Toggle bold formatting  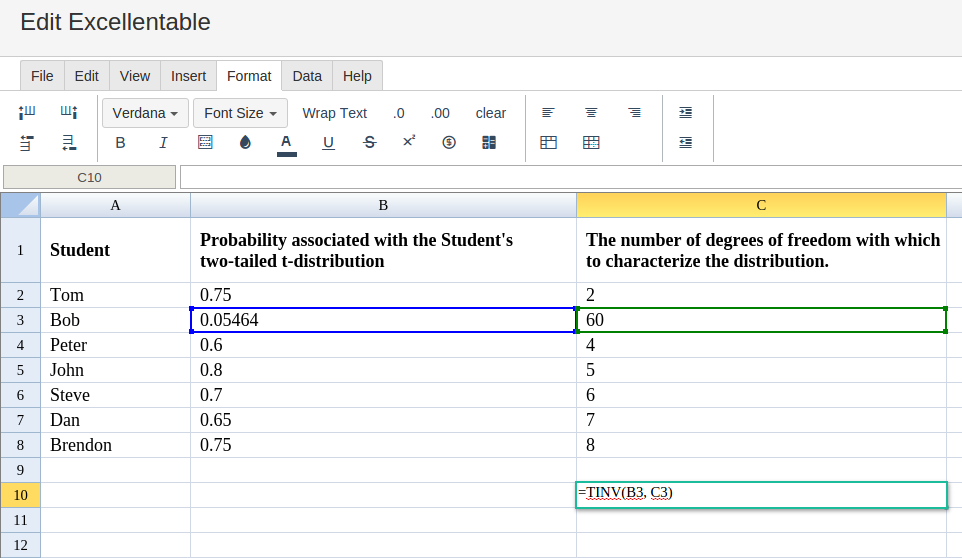tap(120, 143)
